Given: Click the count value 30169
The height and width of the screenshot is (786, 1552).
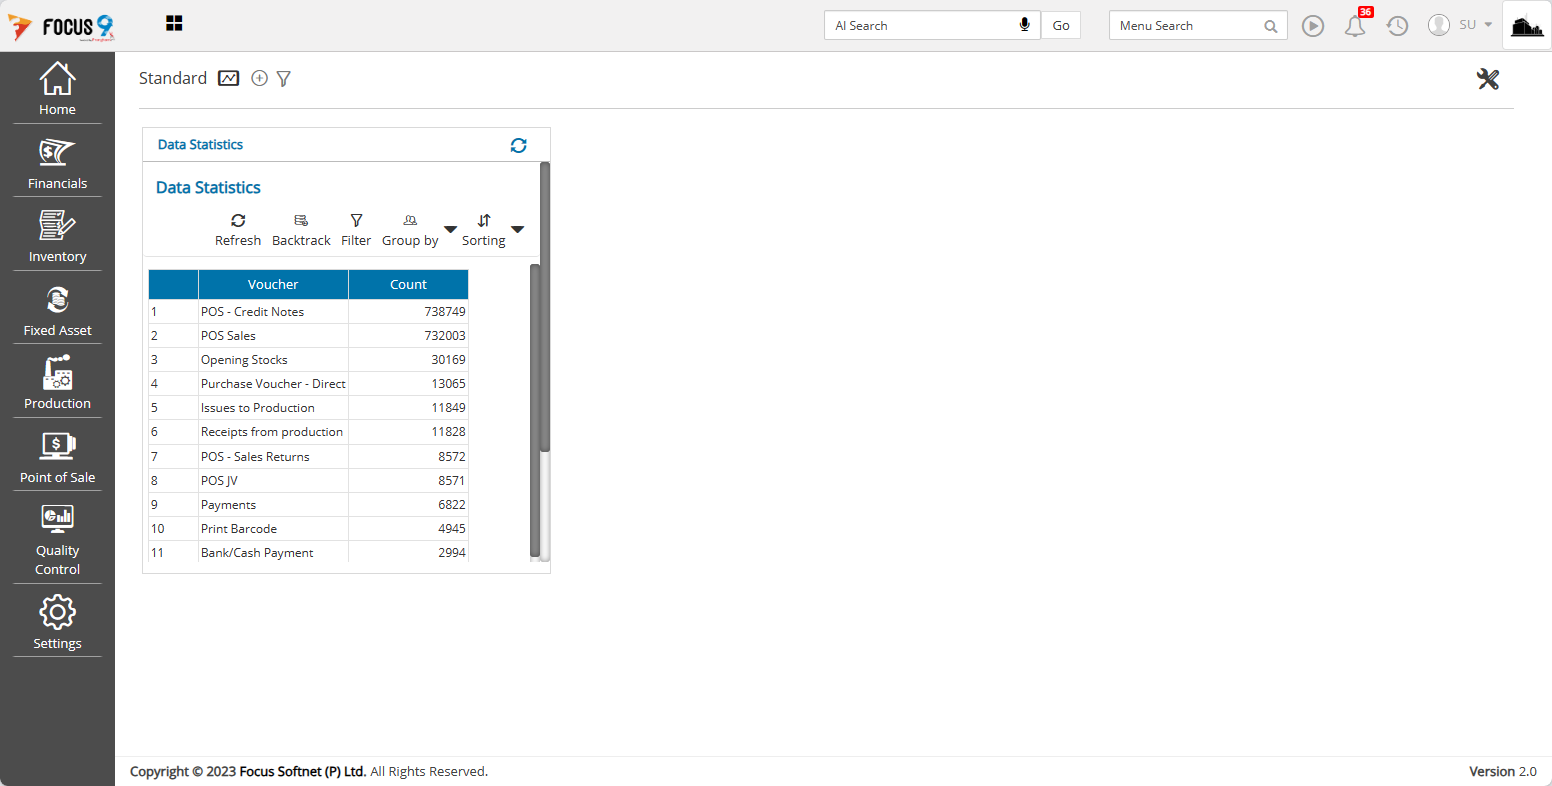Looking at the screenshot, I should tap(448, 360).
